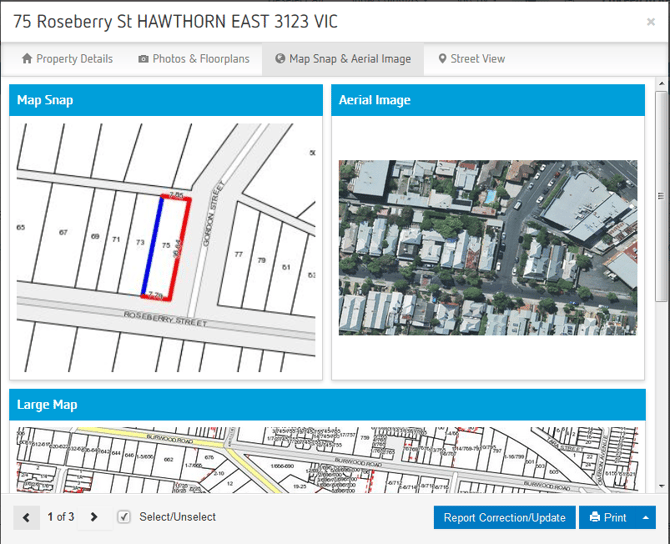This screenshot has height=544, width=670.
Task: Go to next property with right arrow
Action: [94, 517]
